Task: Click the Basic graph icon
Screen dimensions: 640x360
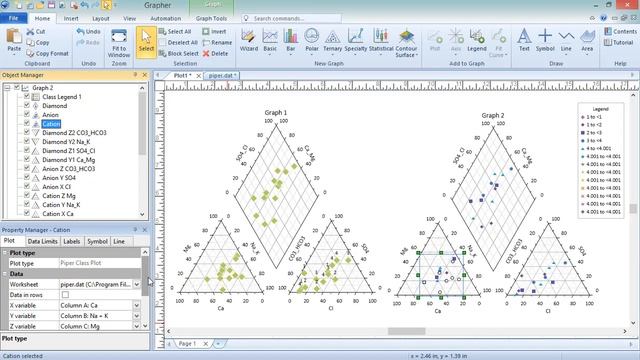Action: [270, 36]
